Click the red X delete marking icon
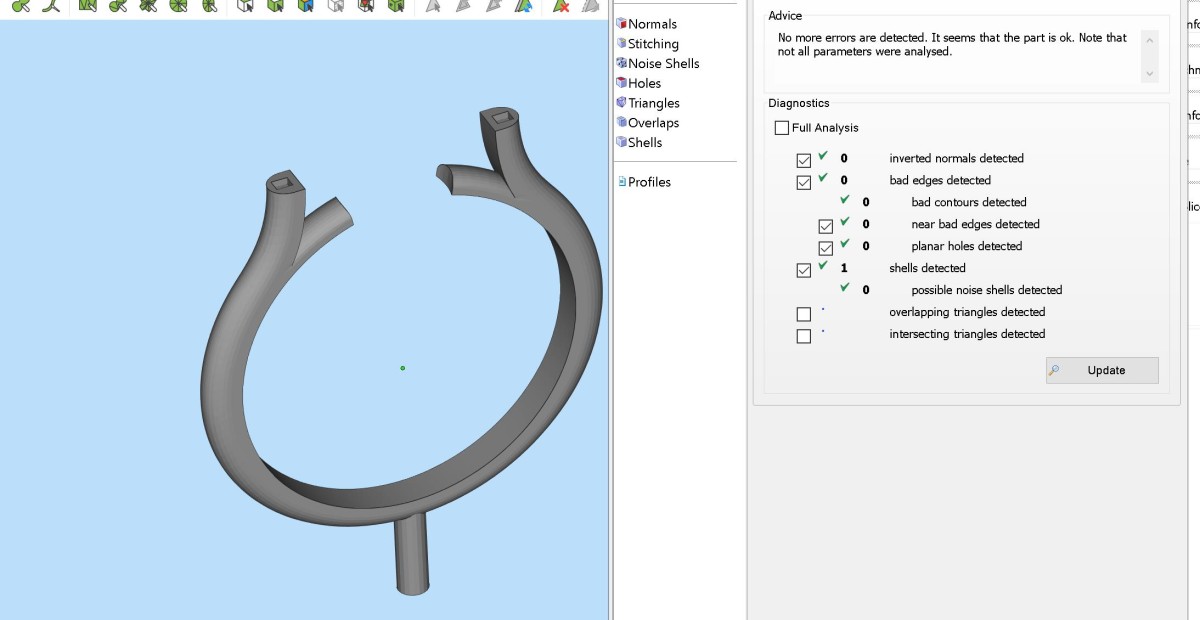Screen dimensions: 1200x620 tap(562, 6)
